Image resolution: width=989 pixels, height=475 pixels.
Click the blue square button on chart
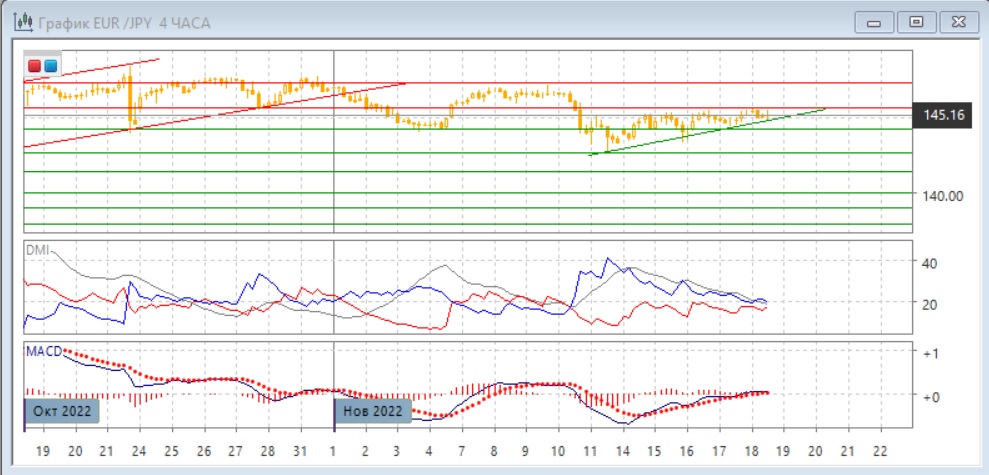tap(50, 66)
